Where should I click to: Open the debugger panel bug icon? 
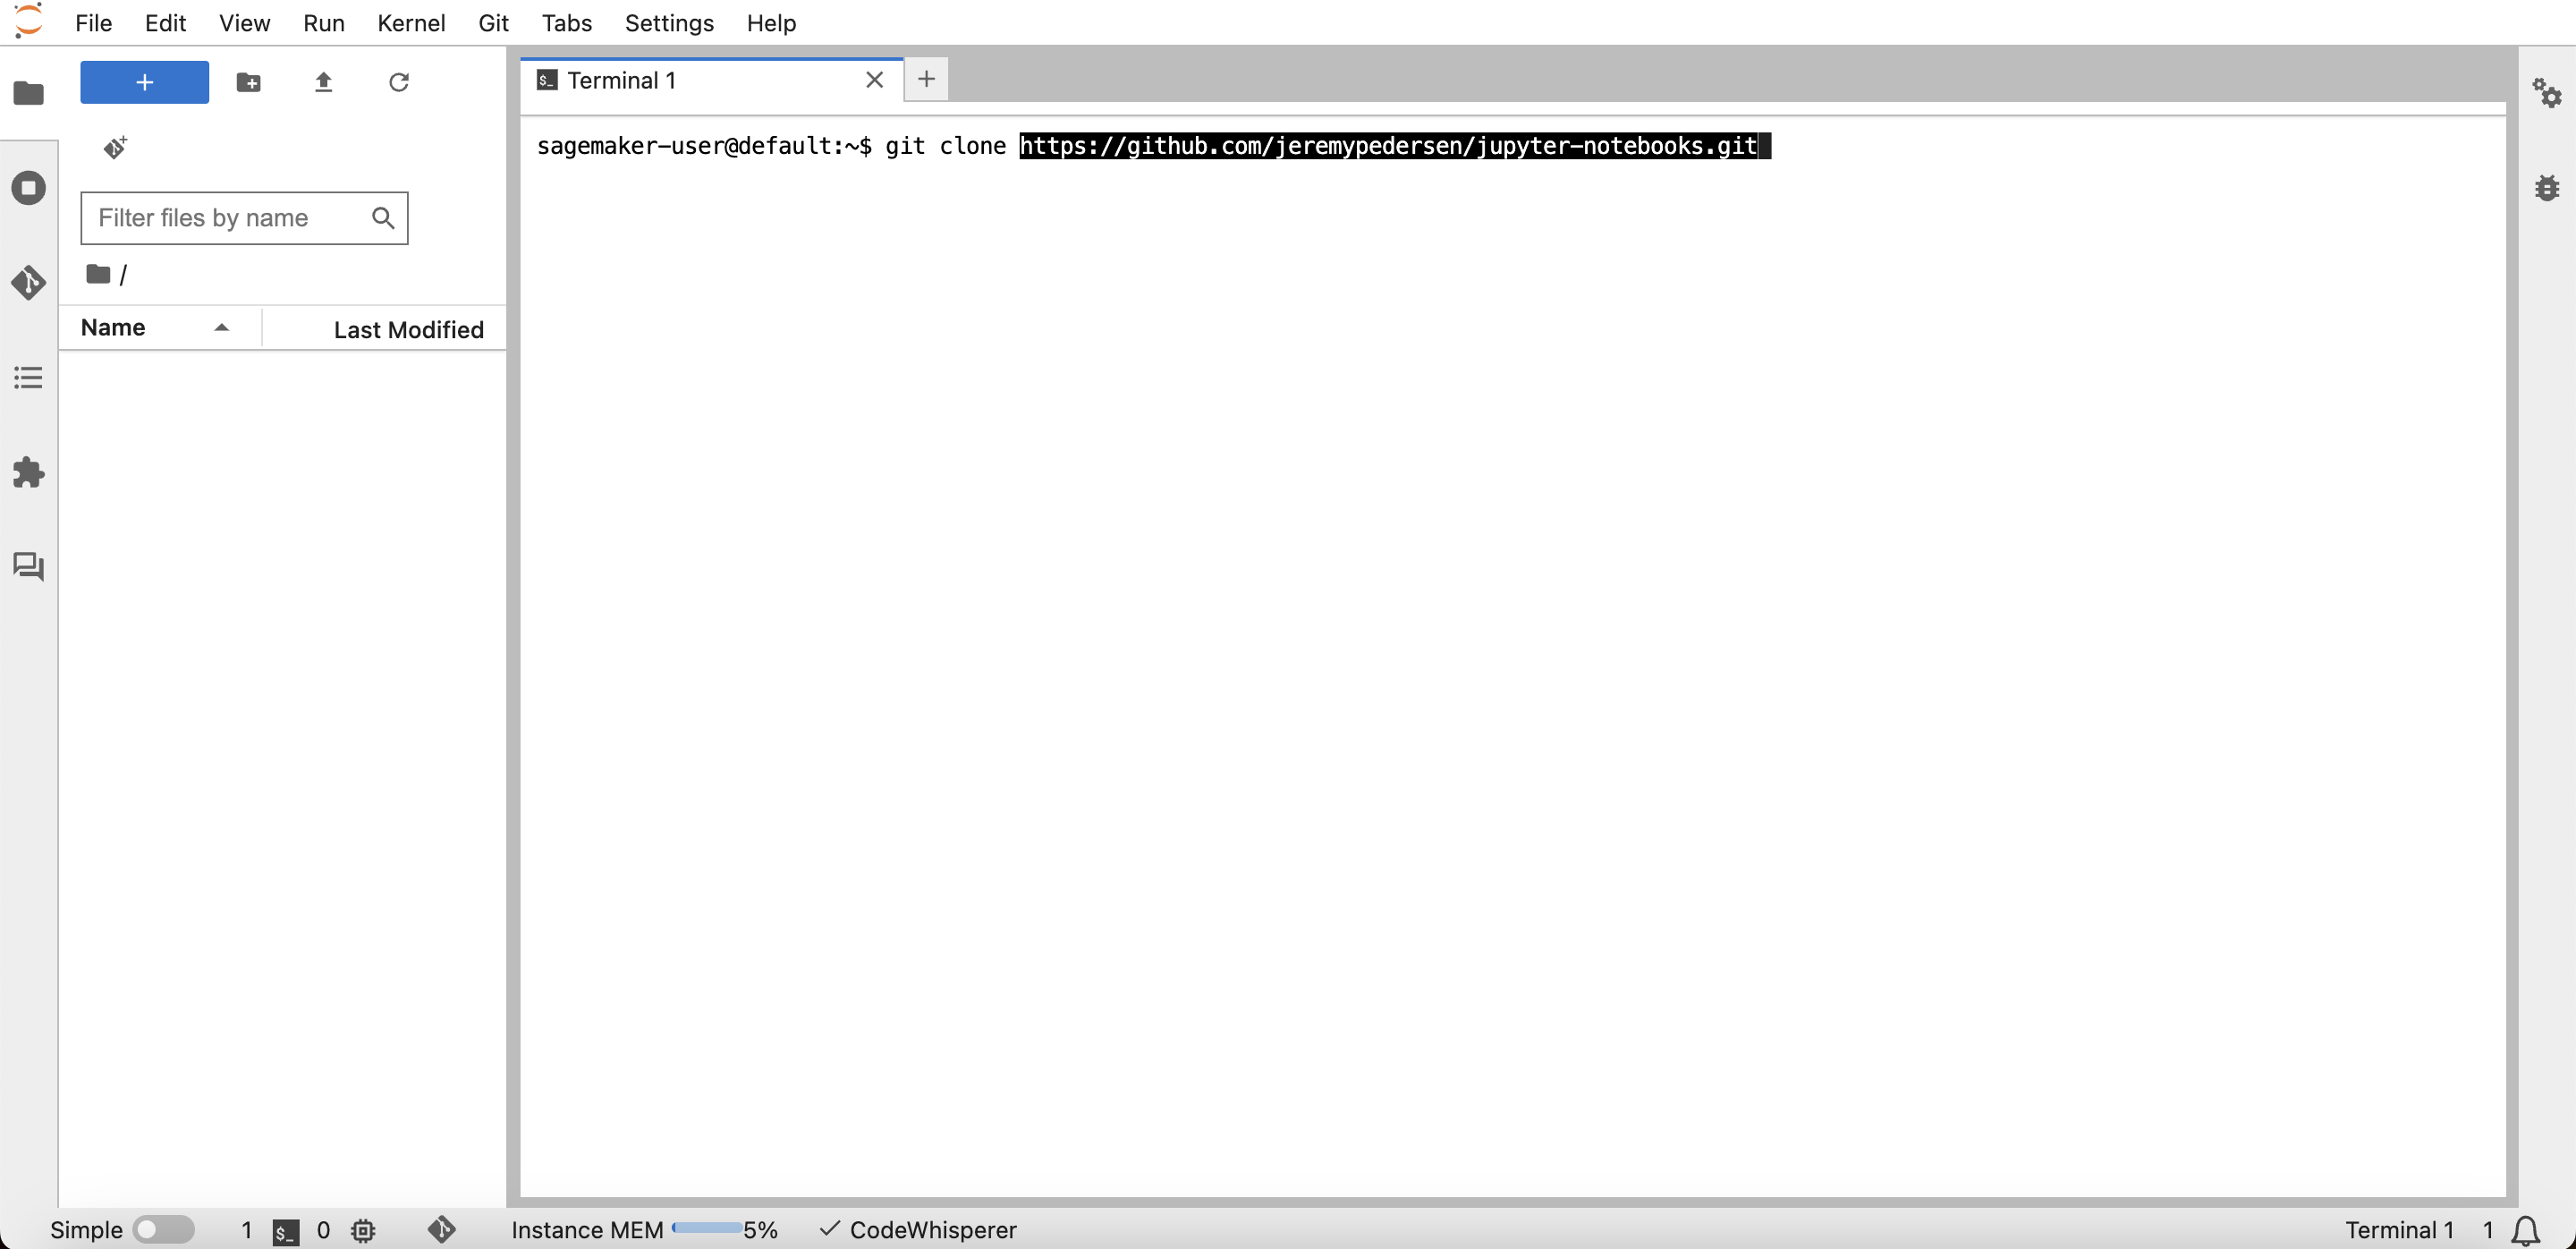[x=2546, y=188]
